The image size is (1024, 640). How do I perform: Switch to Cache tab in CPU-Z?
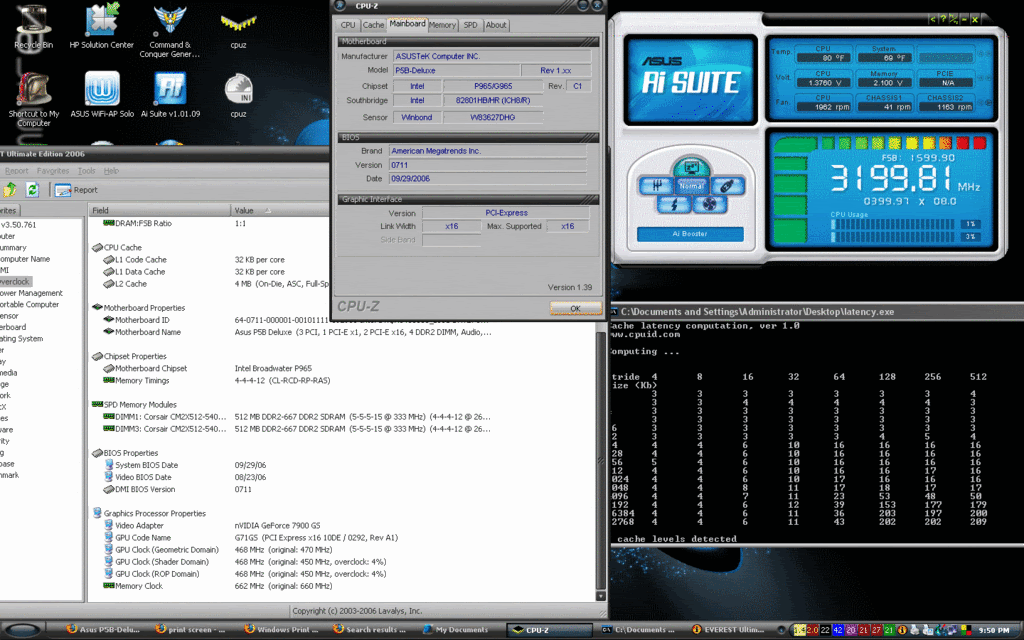coord(374,25)
